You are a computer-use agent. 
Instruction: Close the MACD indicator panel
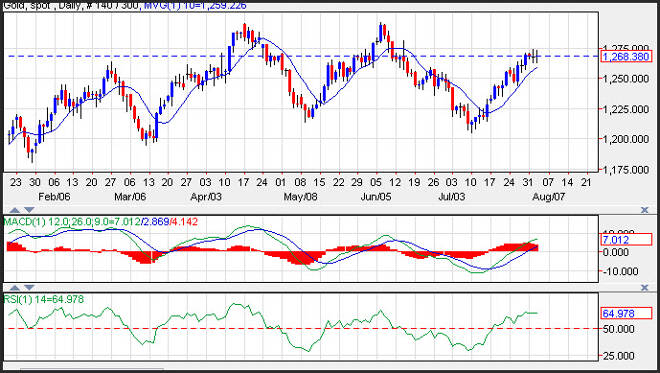pos(644,210)
